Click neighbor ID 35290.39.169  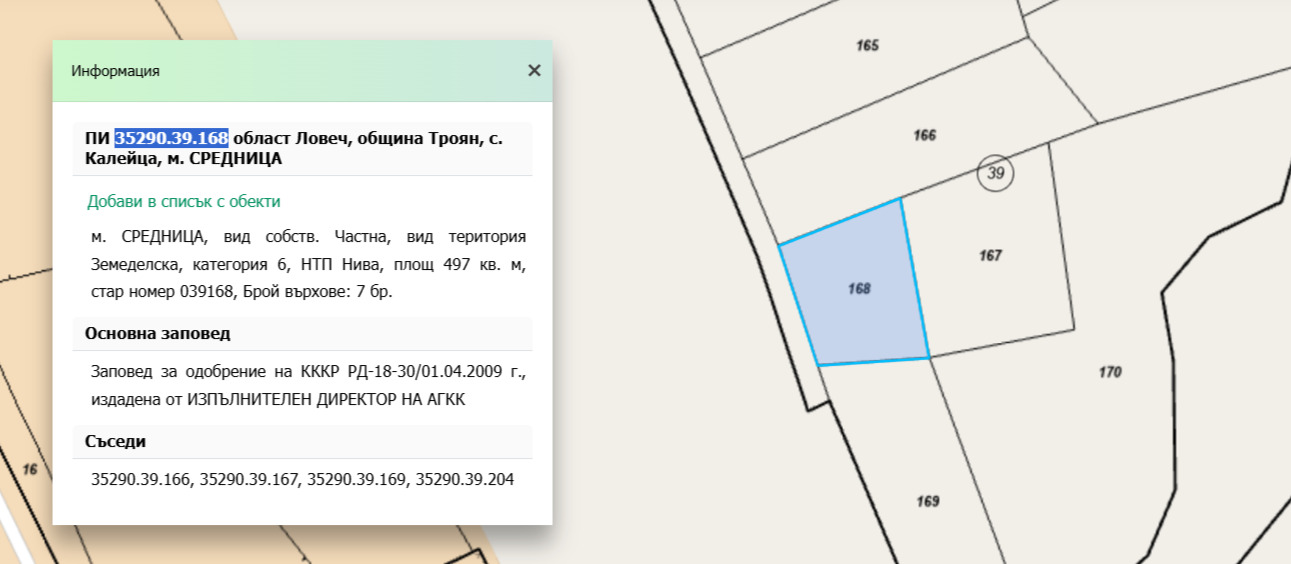coord(357,480)
